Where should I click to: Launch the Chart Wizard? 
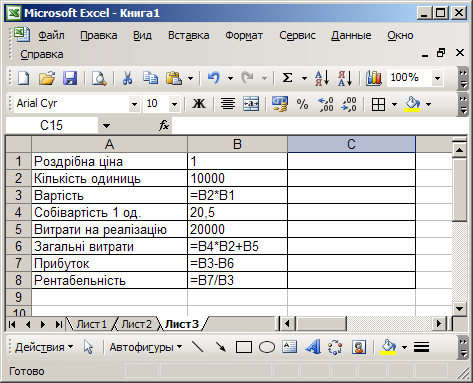[x=374, y=78]
